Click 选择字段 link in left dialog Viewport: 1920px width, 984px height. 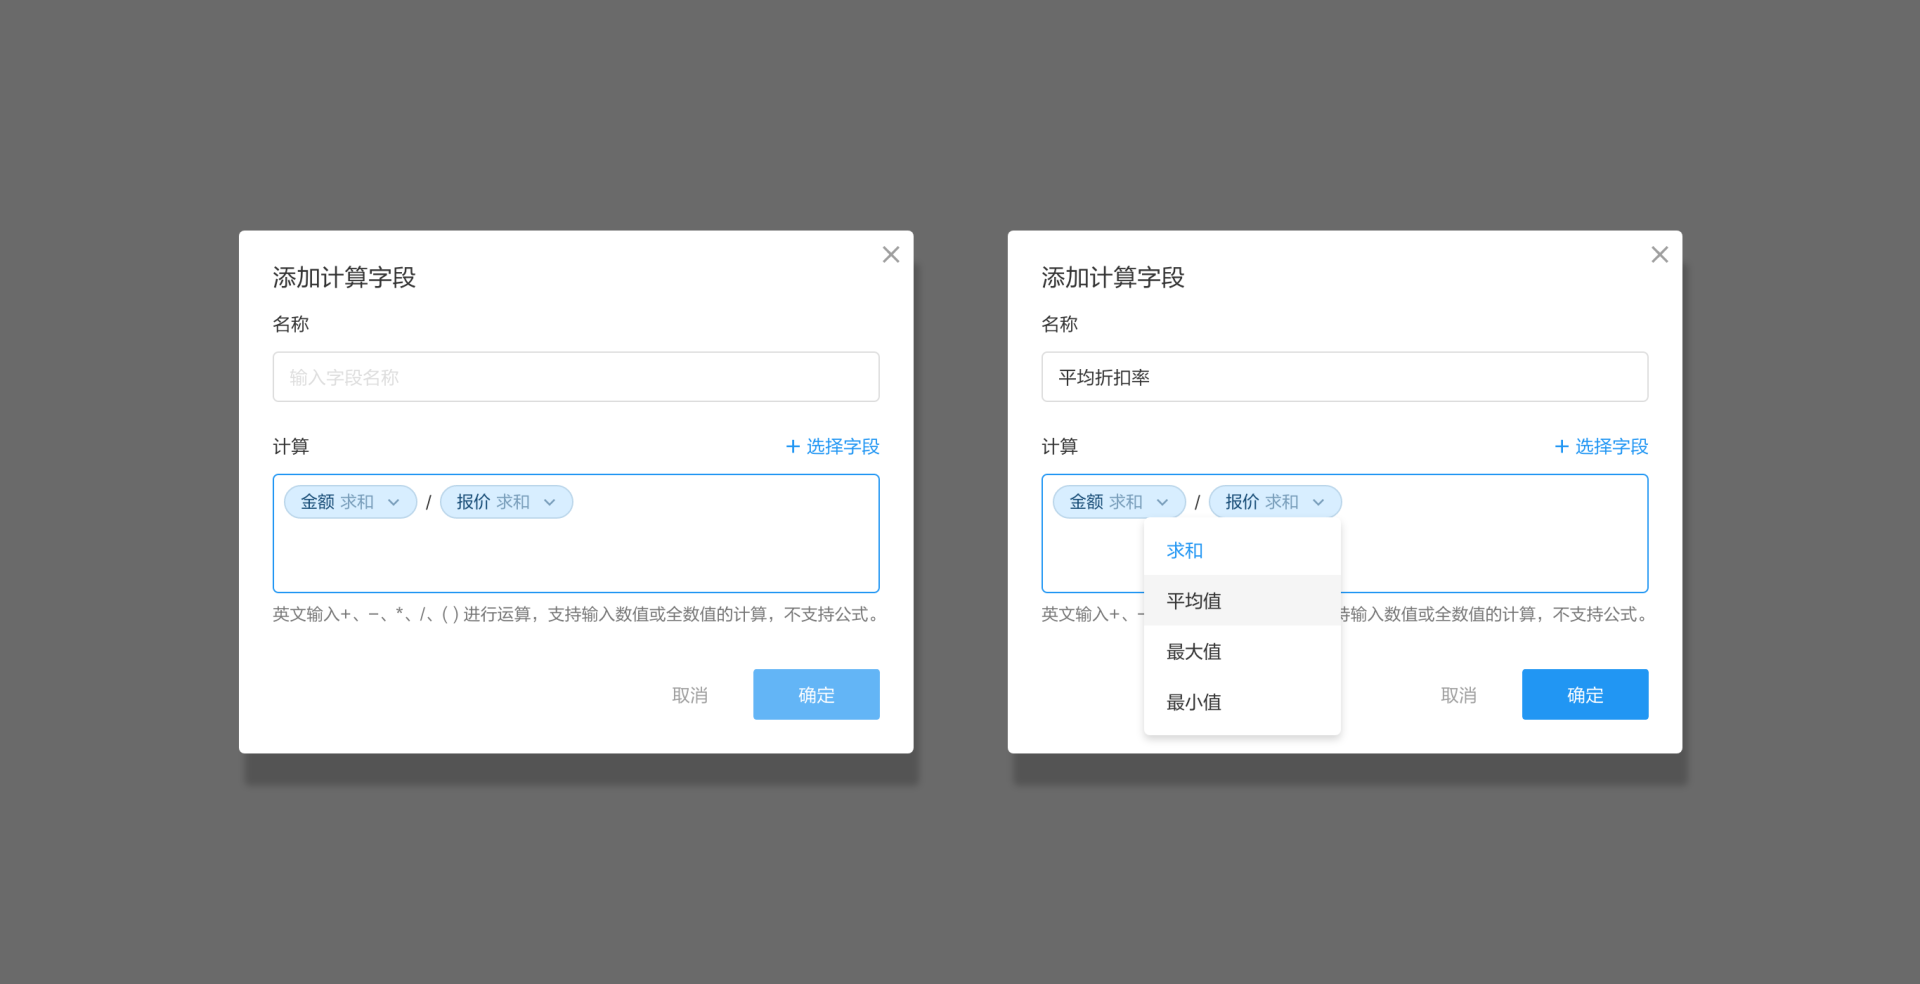pyautogui.click(x=832, y=446)
